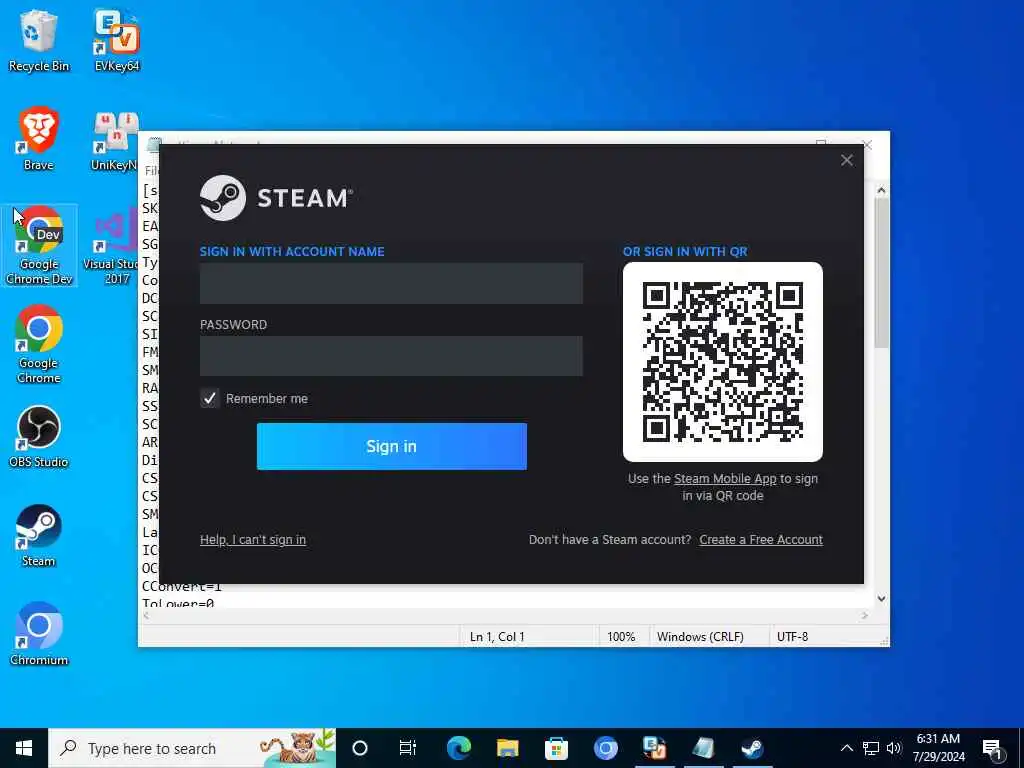Launch the EVKey64 desktop shortcut
Image resolution: width=1024 pixels, height=768 pixels.
pos(117,40)
